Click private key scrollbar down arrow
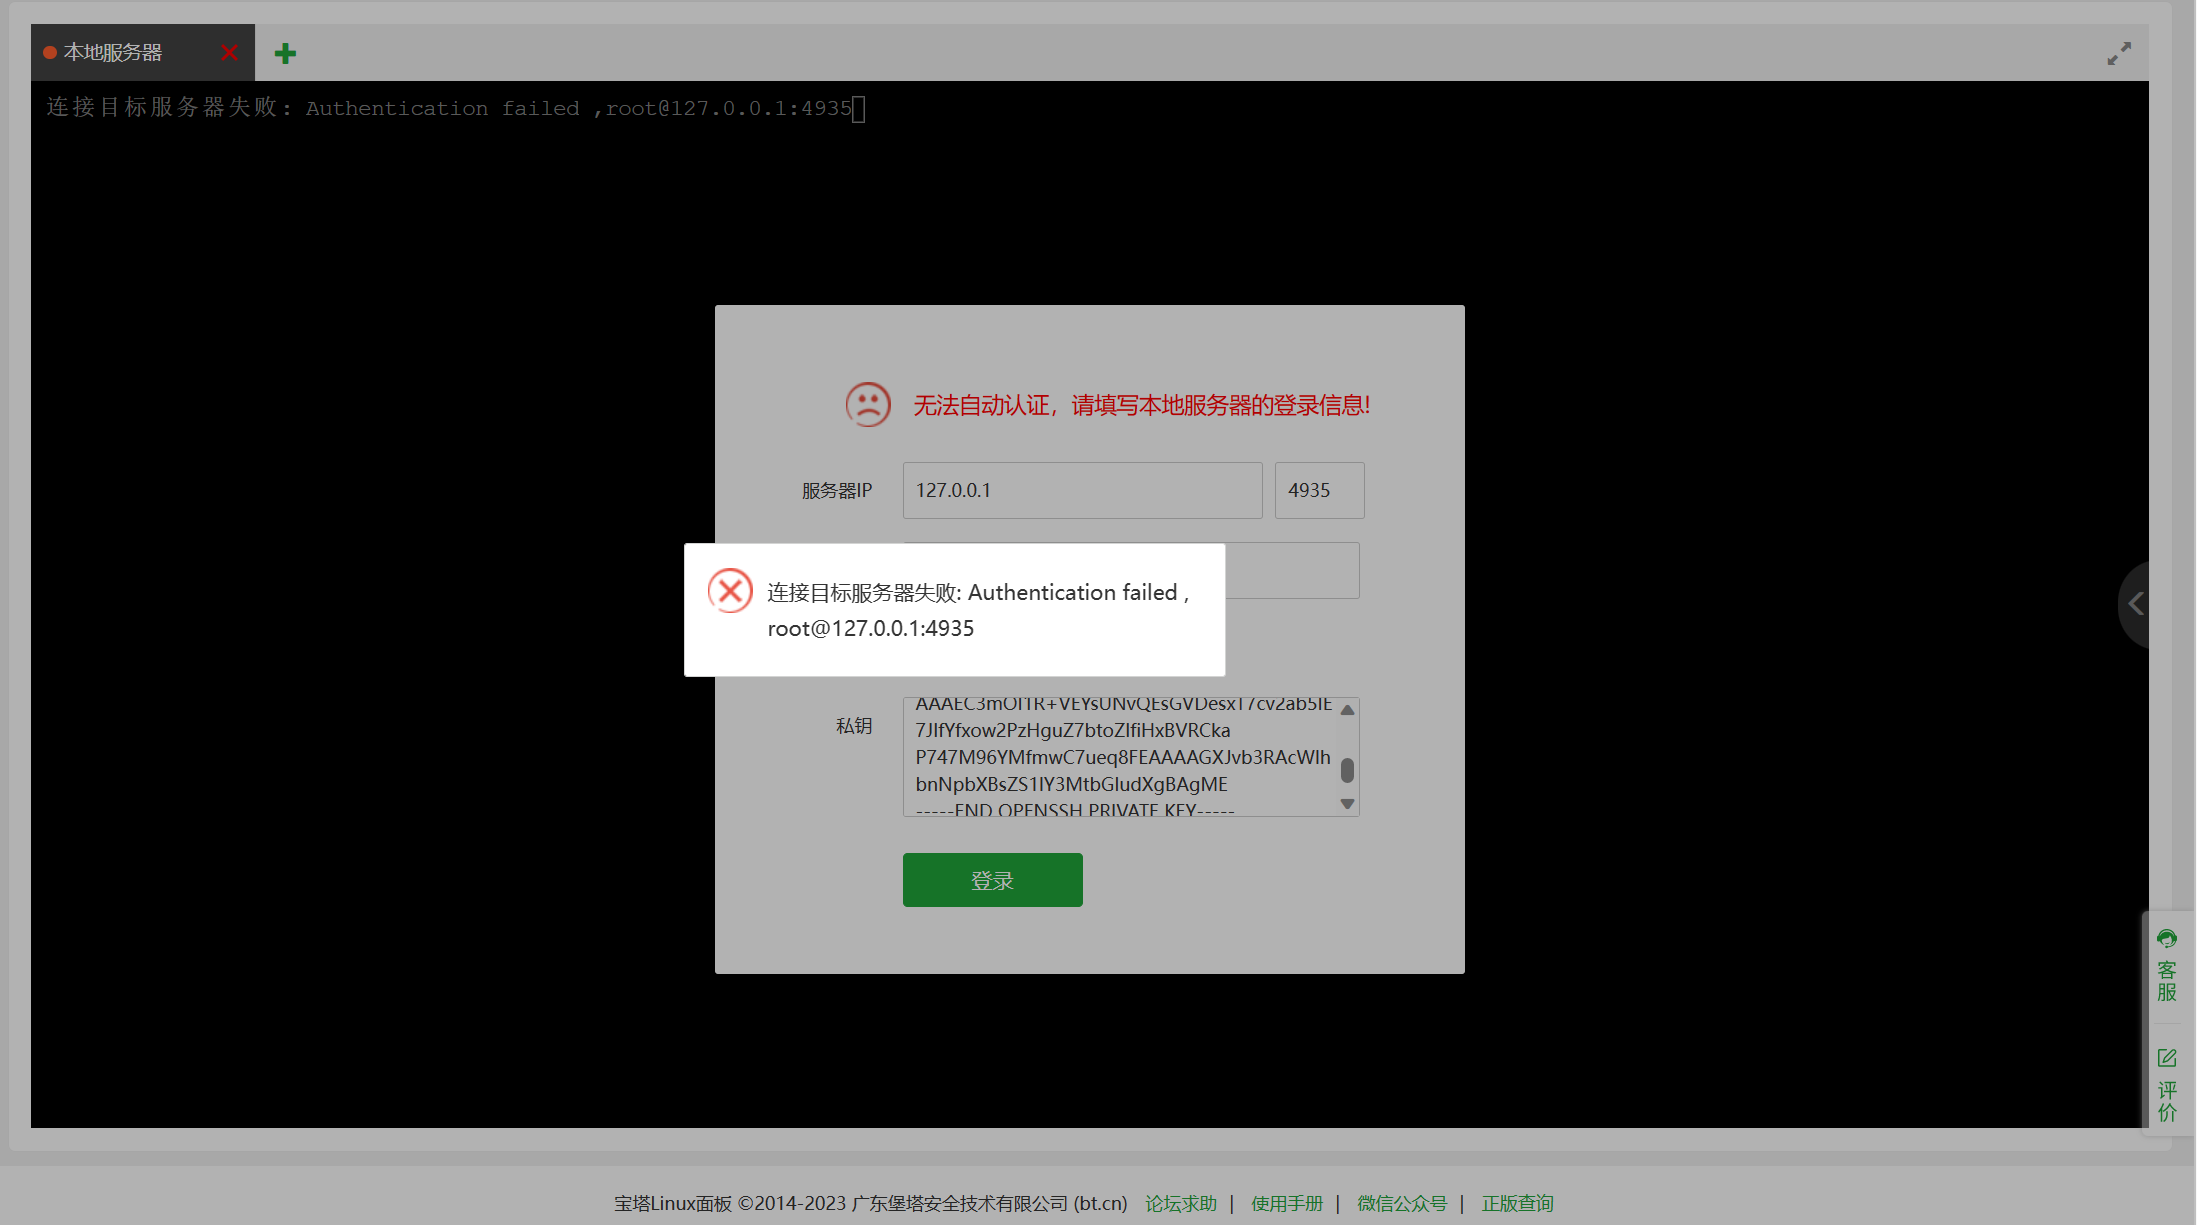The image size is (2197, 1225). [x=1347, y=804]
